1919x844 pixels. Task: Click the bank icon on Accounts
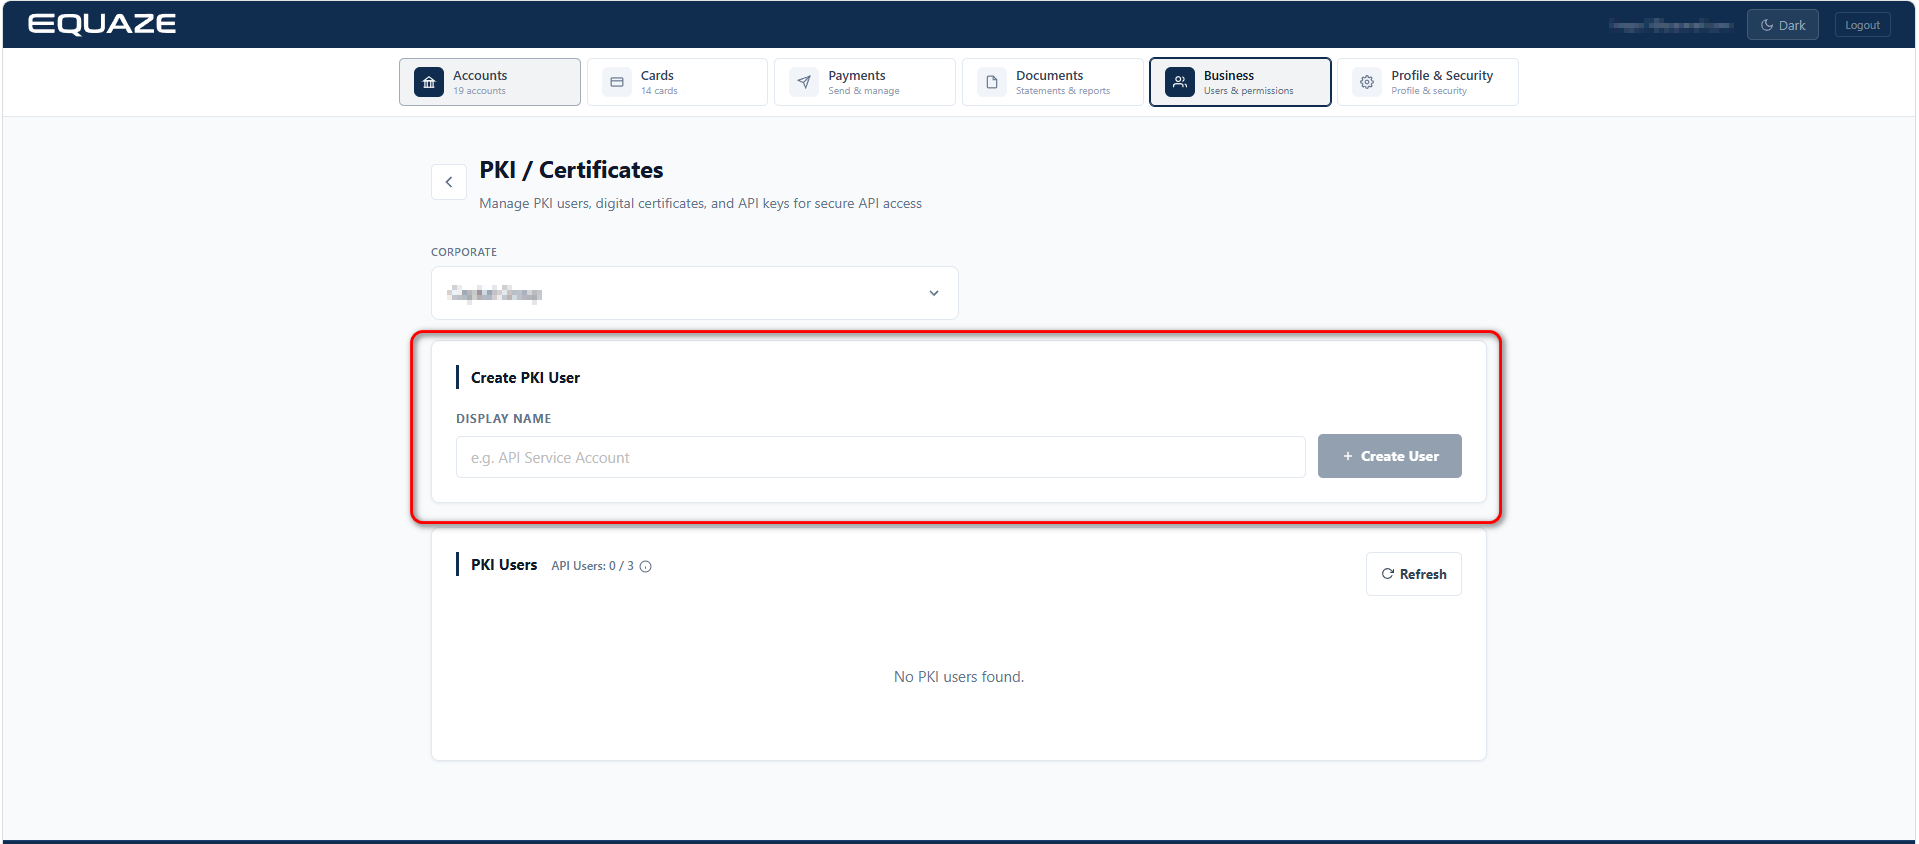coord(429,82)
